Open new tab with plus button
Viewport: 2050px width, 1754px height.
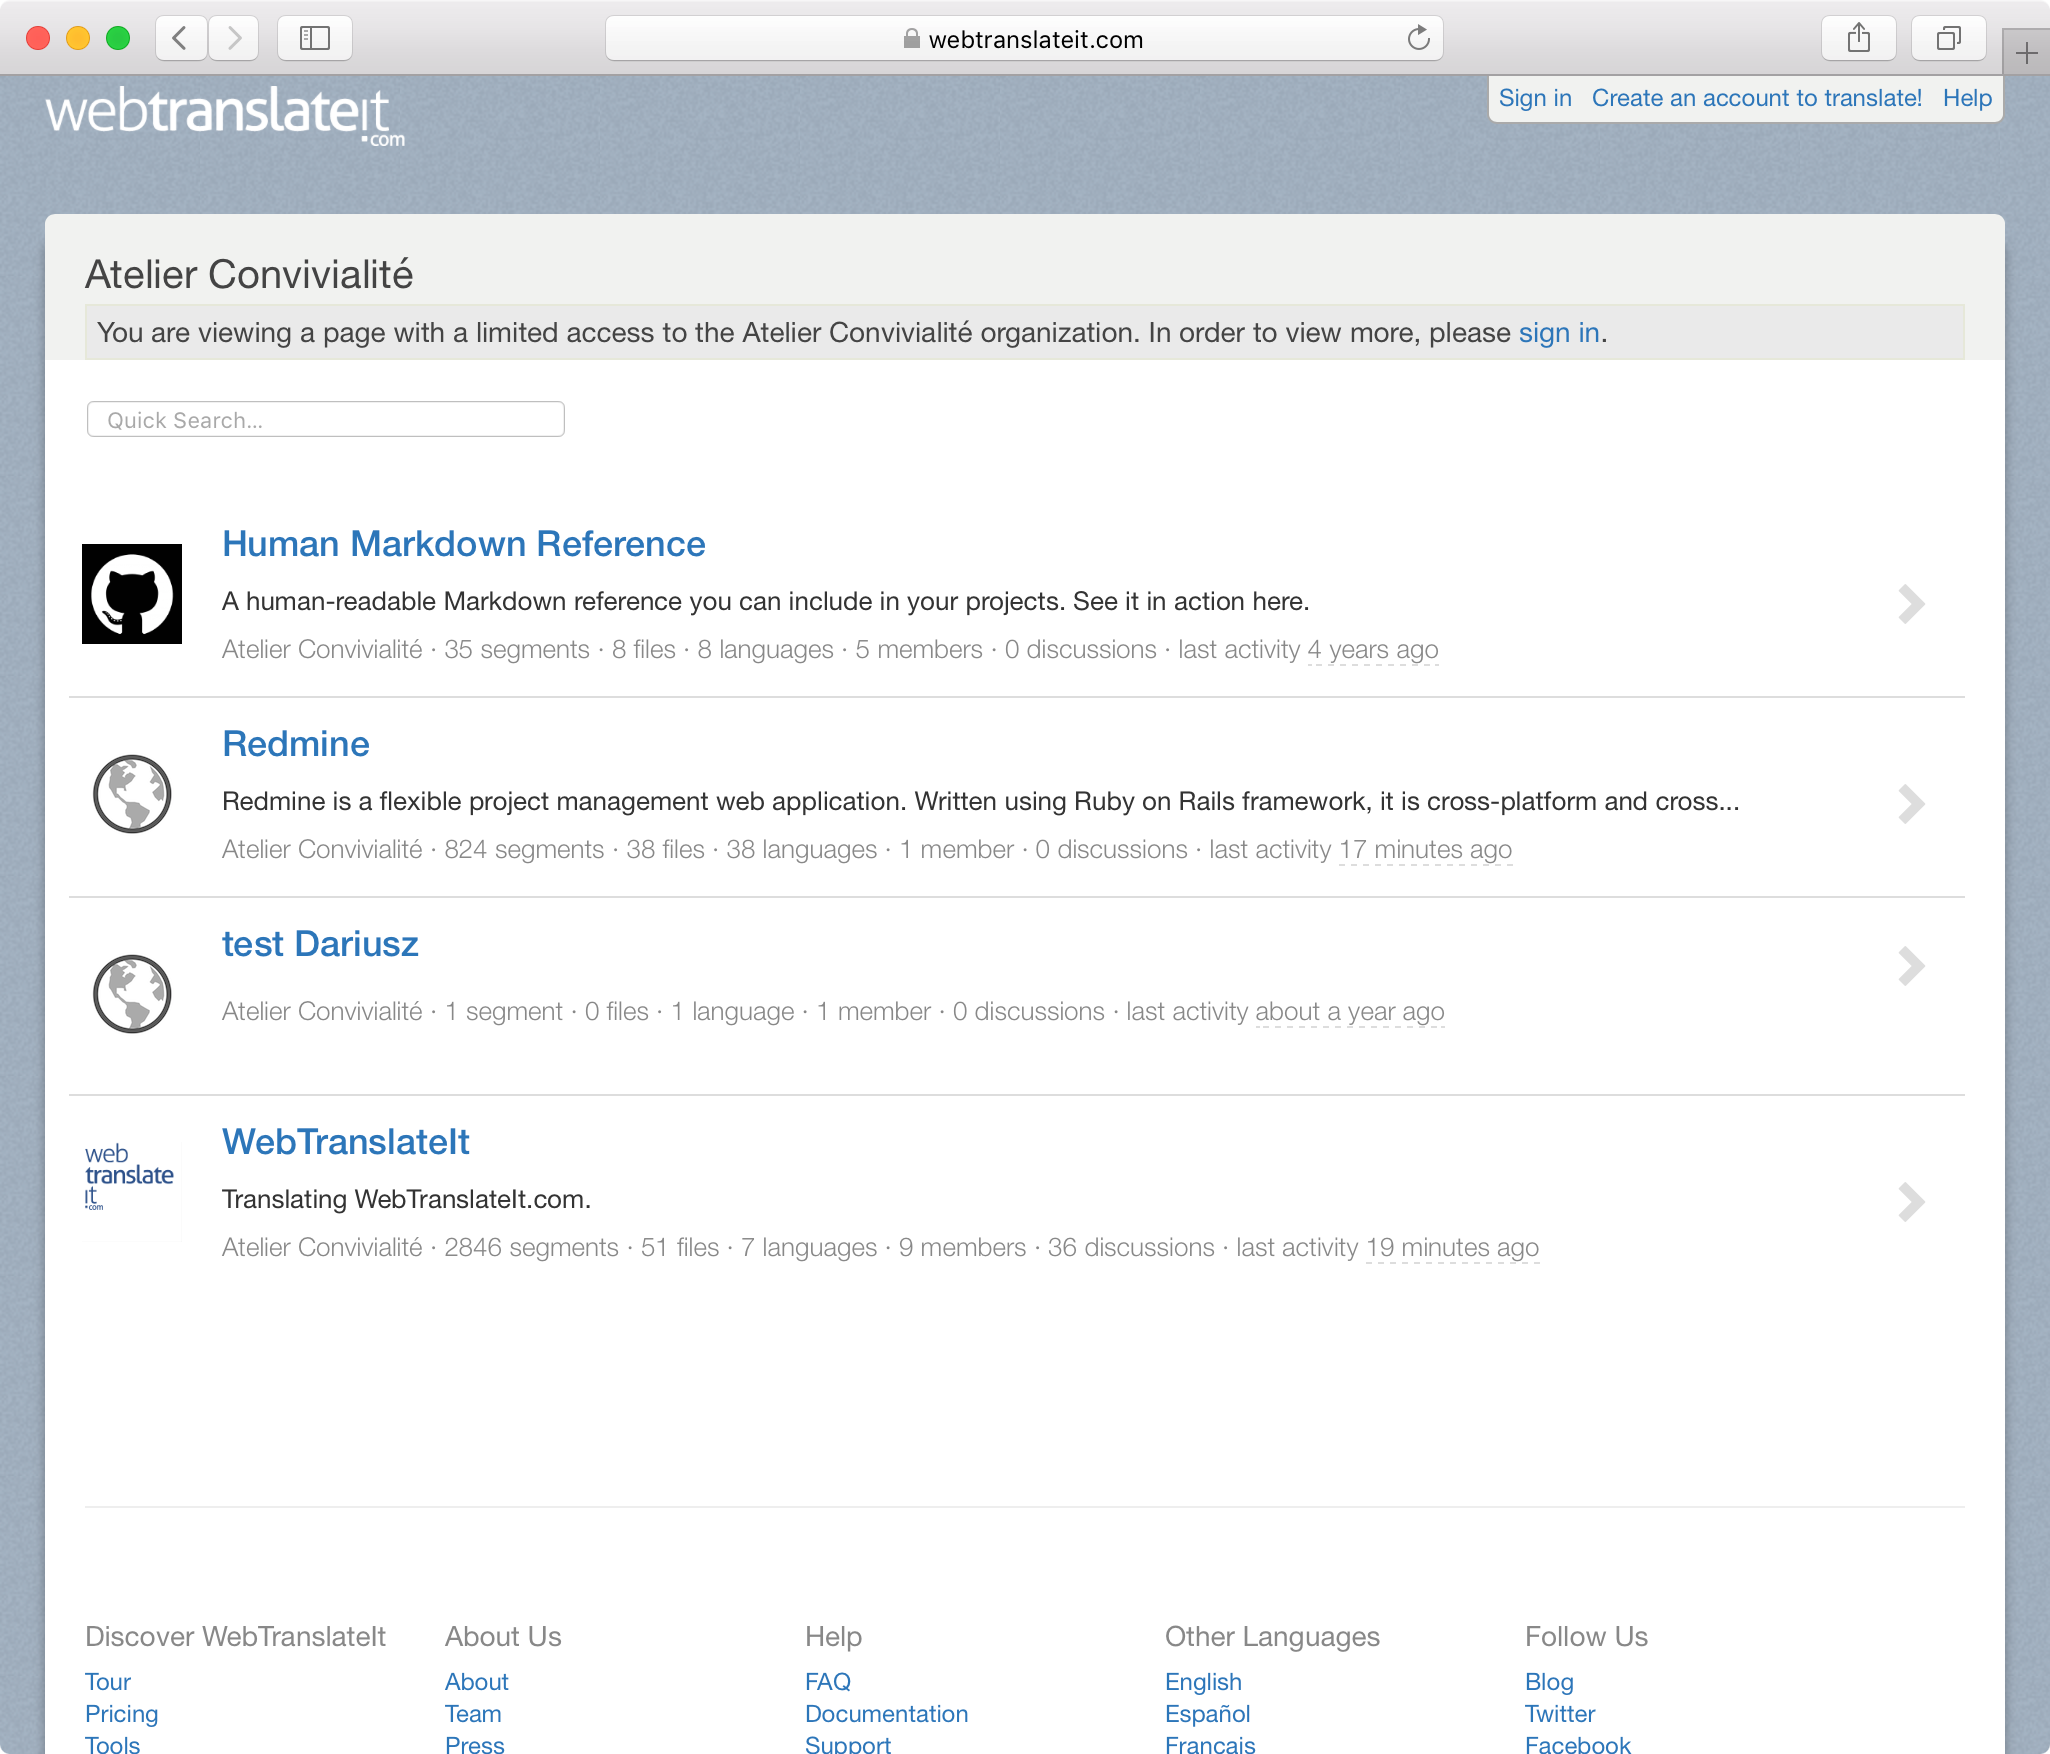pyautogui.click(x=2026, y=53)
